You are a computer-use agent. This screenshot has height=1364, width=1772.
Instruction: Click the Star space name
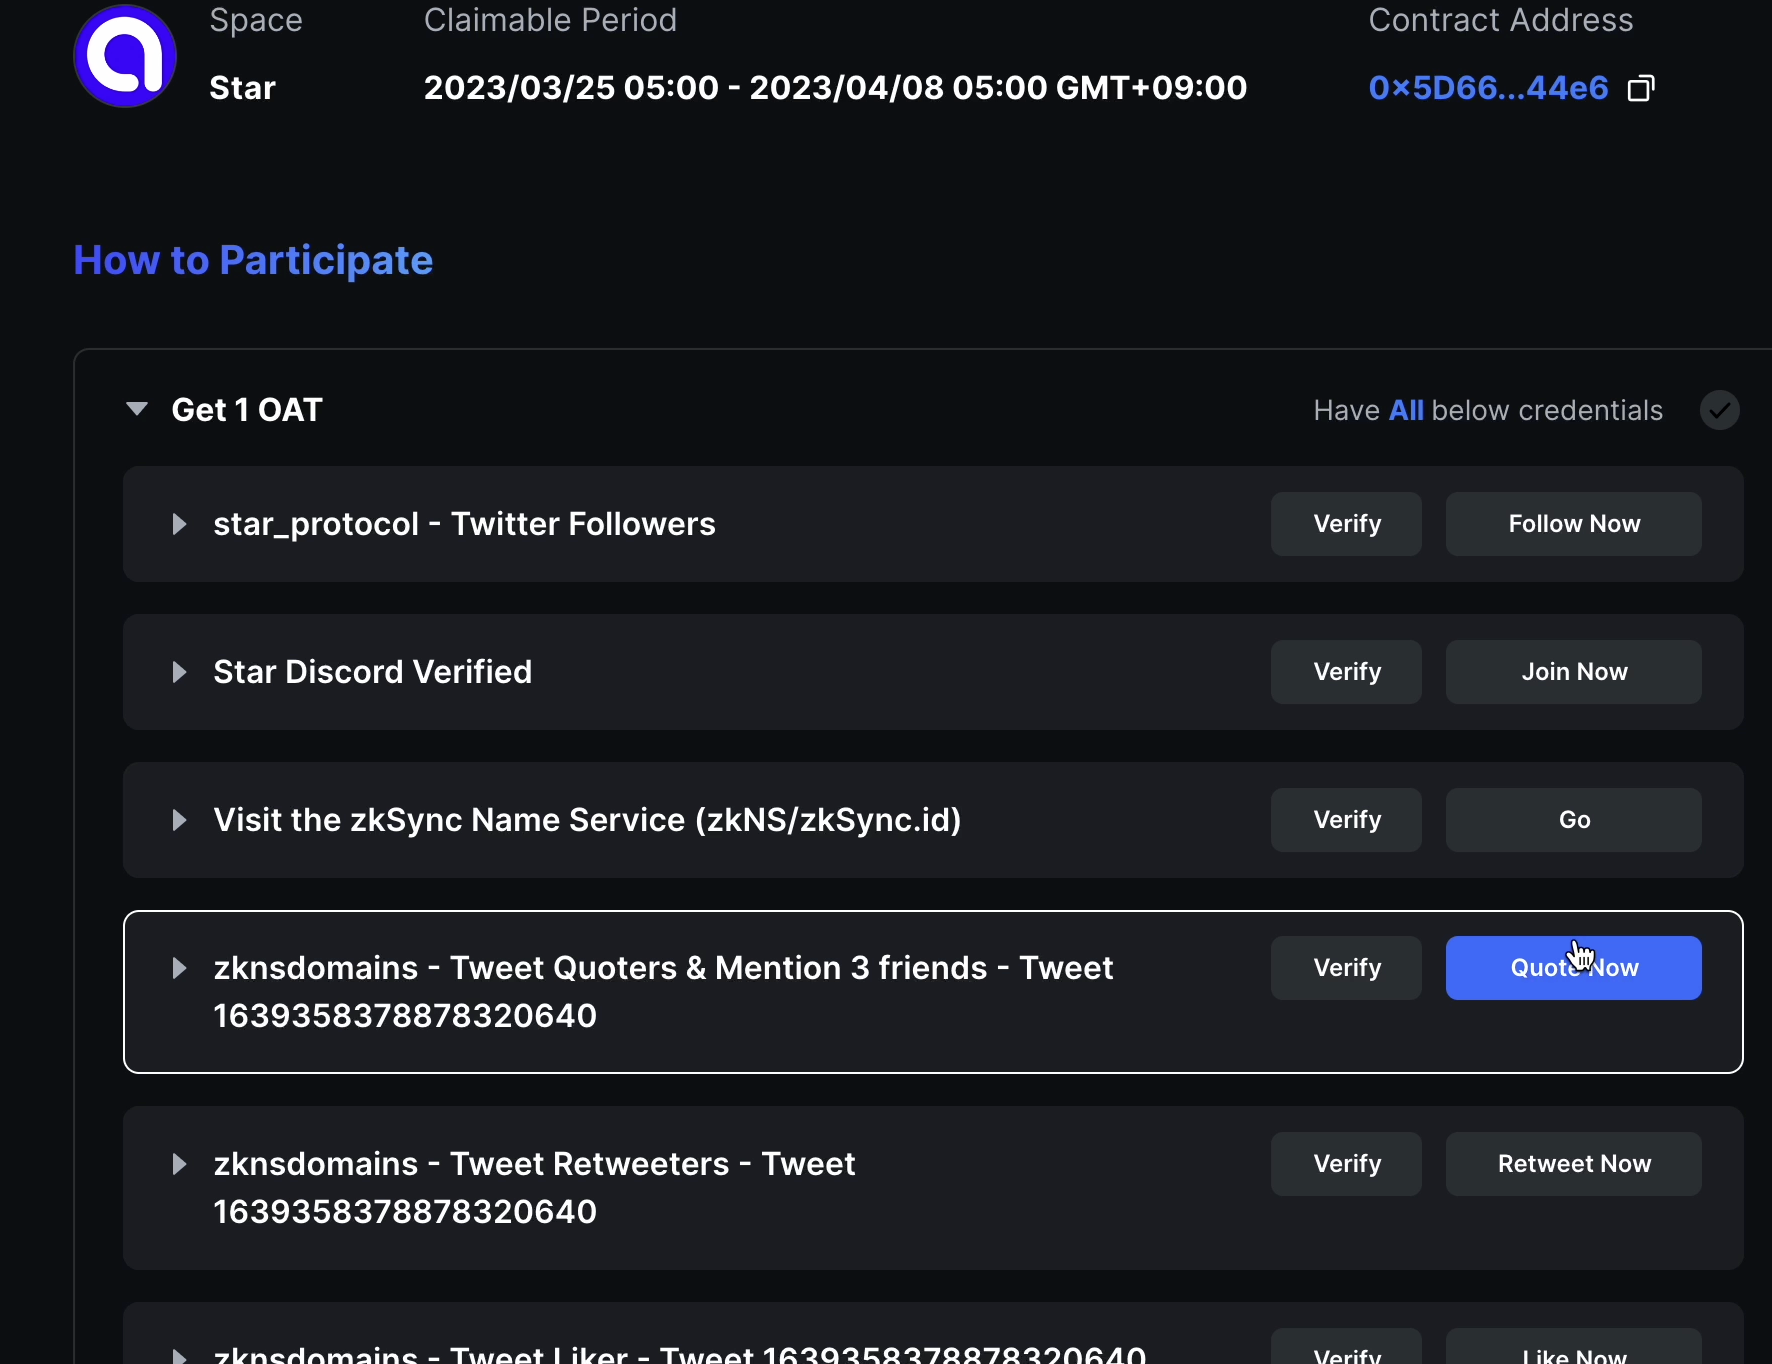(x=242, y=88)
